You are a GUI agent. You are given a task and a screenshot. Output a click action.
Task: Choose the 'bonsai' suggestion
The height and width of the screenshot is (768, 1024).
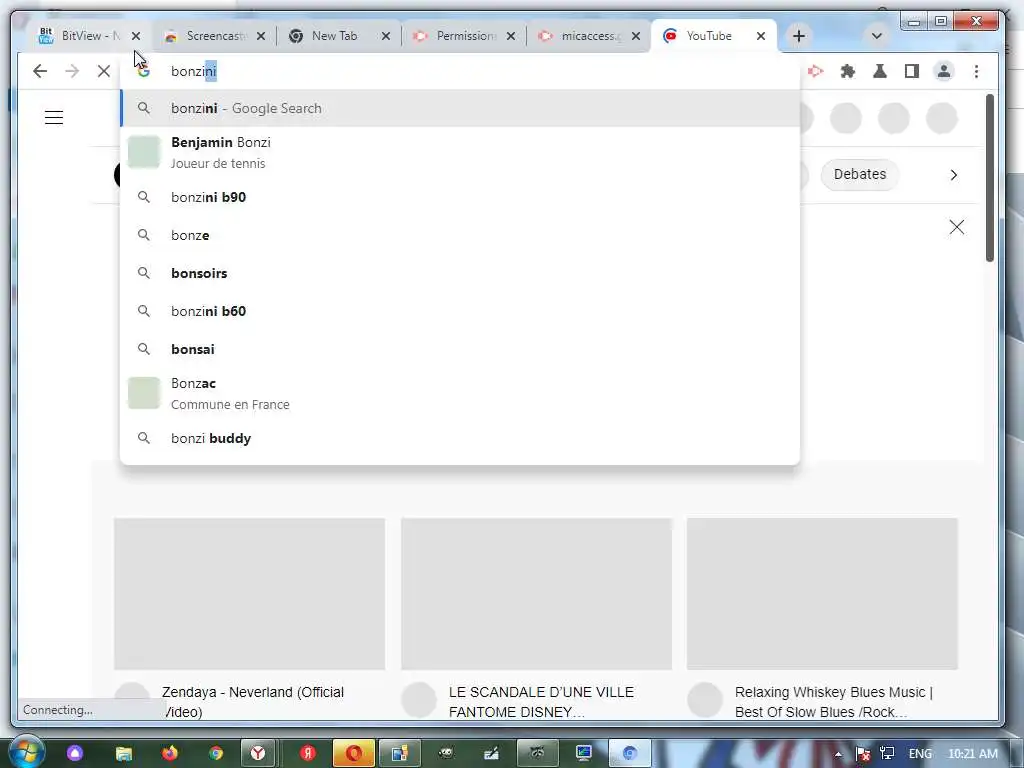tap(460, 349)
